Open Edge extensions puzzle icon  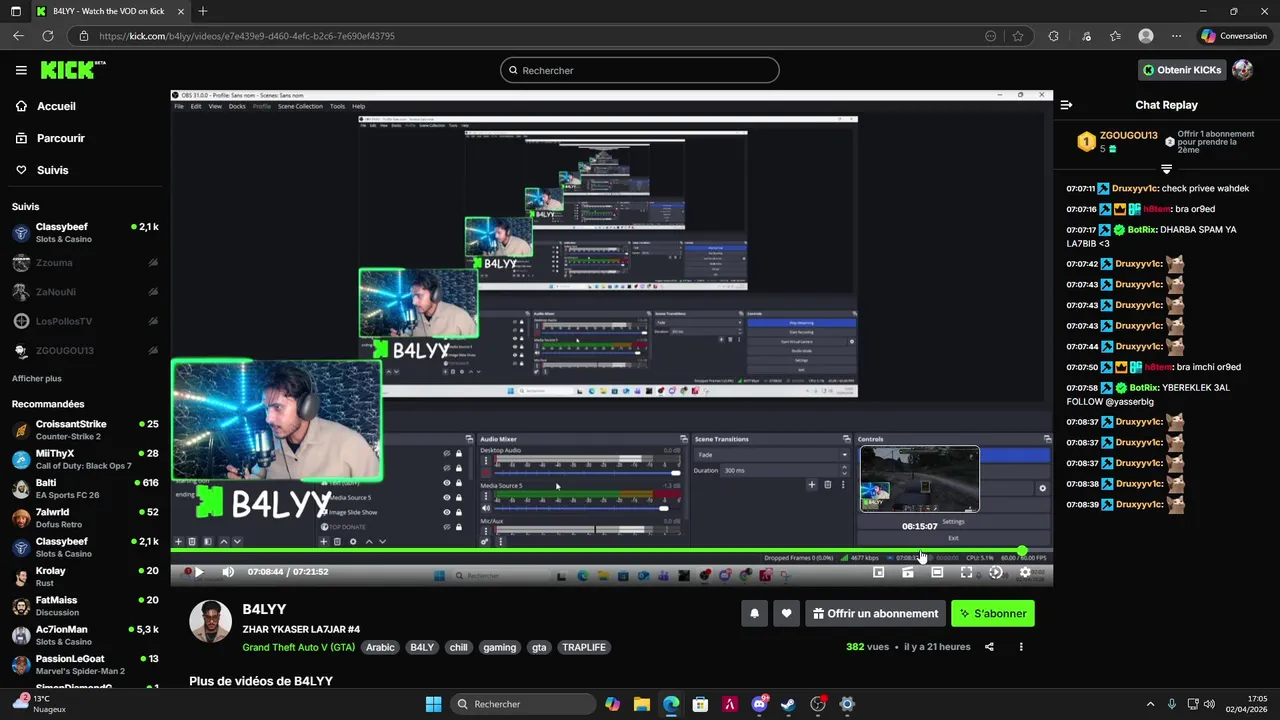pyautogui.click(x=1053, y=36)
